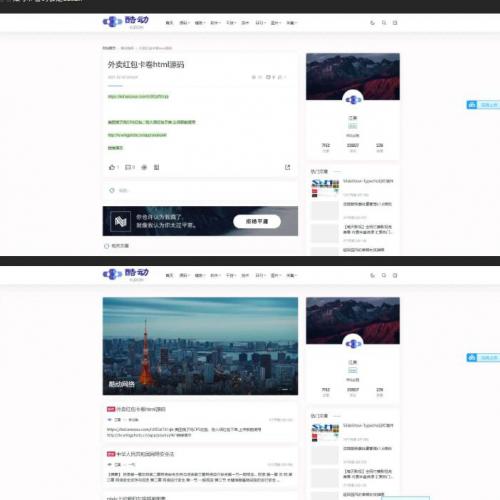Toggle dark mode moon icon on home page

[372, 275]
